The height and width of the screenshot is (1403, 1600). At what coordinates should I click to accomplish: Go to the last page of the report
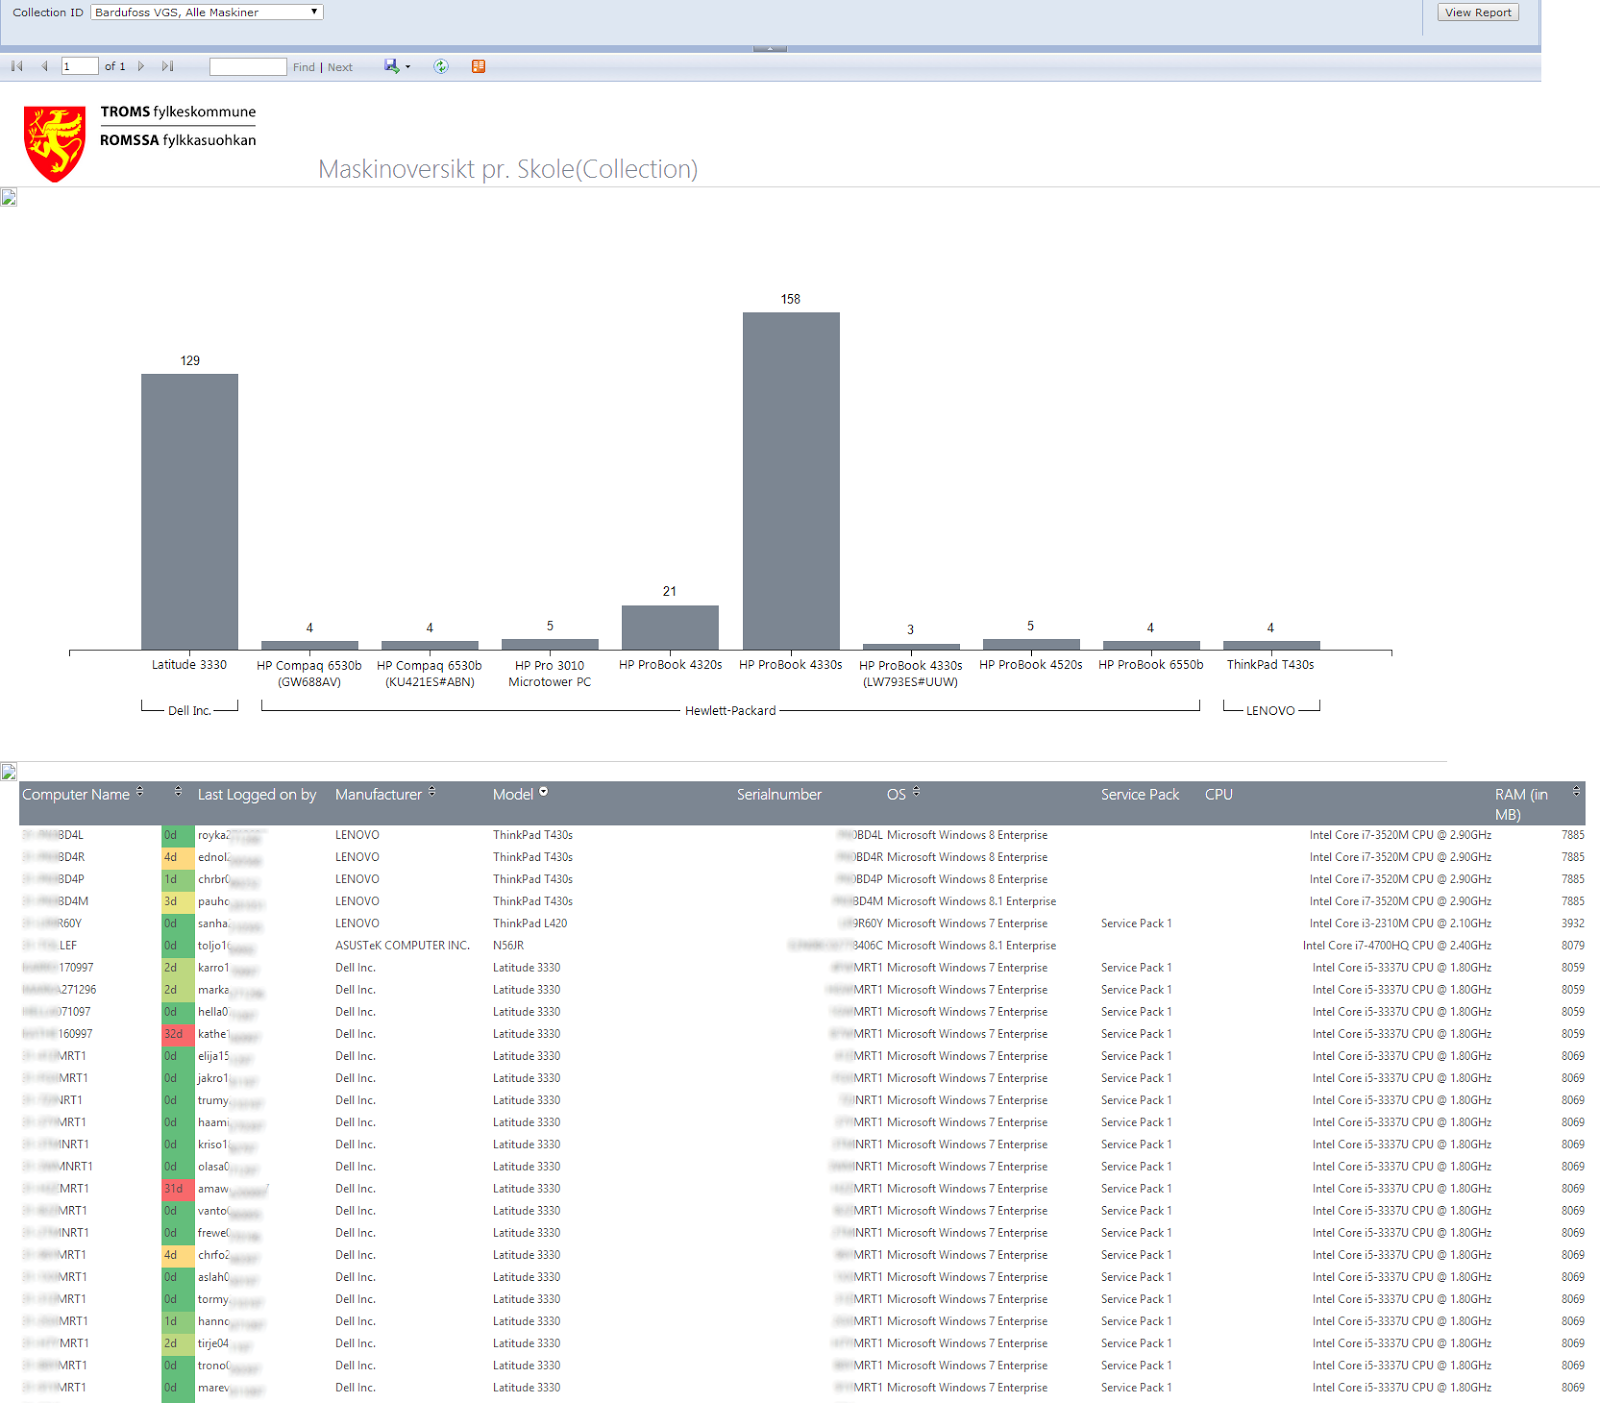pos(167,66)
